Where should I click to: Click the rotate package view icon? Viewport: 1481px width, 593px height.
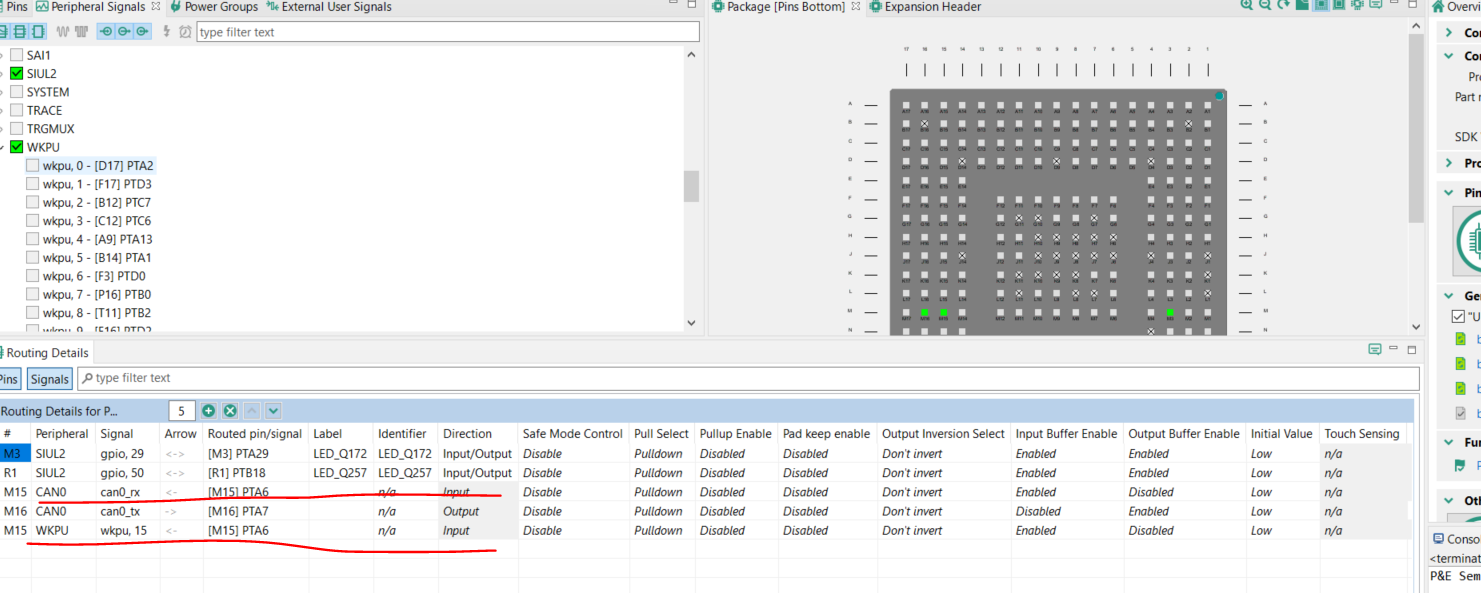coord(1281,6)
